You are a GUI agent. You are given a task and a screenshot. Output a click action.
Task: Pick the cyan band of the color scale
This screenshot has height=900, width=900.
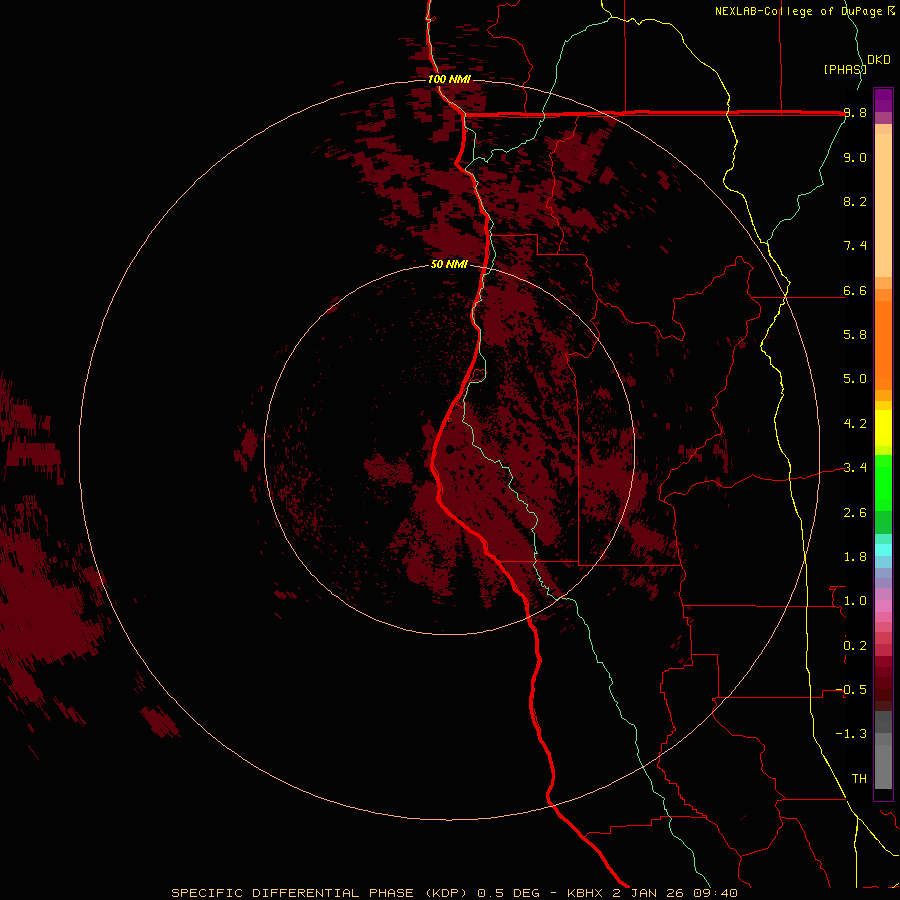(x=883, y=549)
